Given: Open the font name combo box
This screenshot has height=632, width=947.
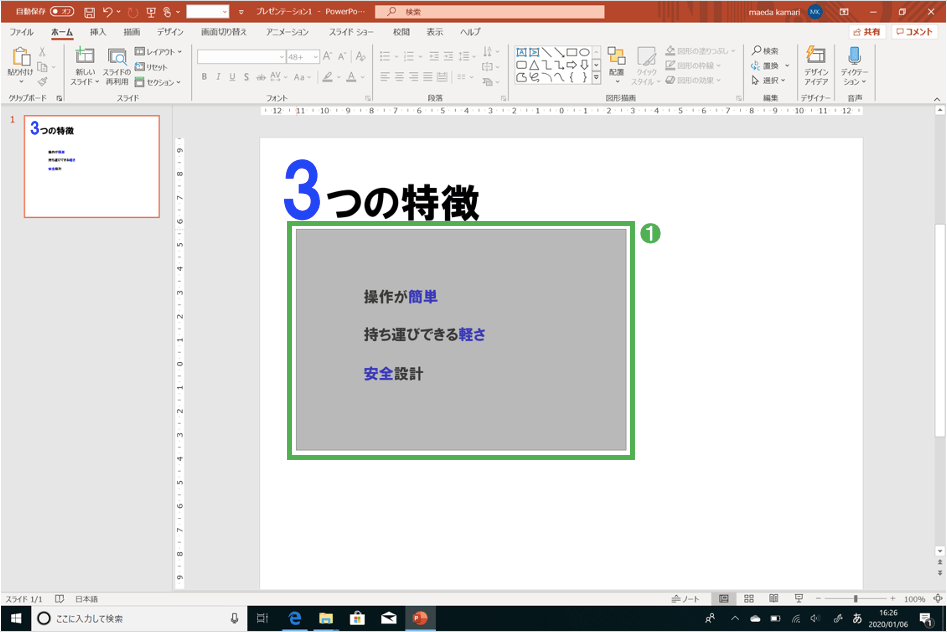Looking at the screenshot, I should (241, 57).
